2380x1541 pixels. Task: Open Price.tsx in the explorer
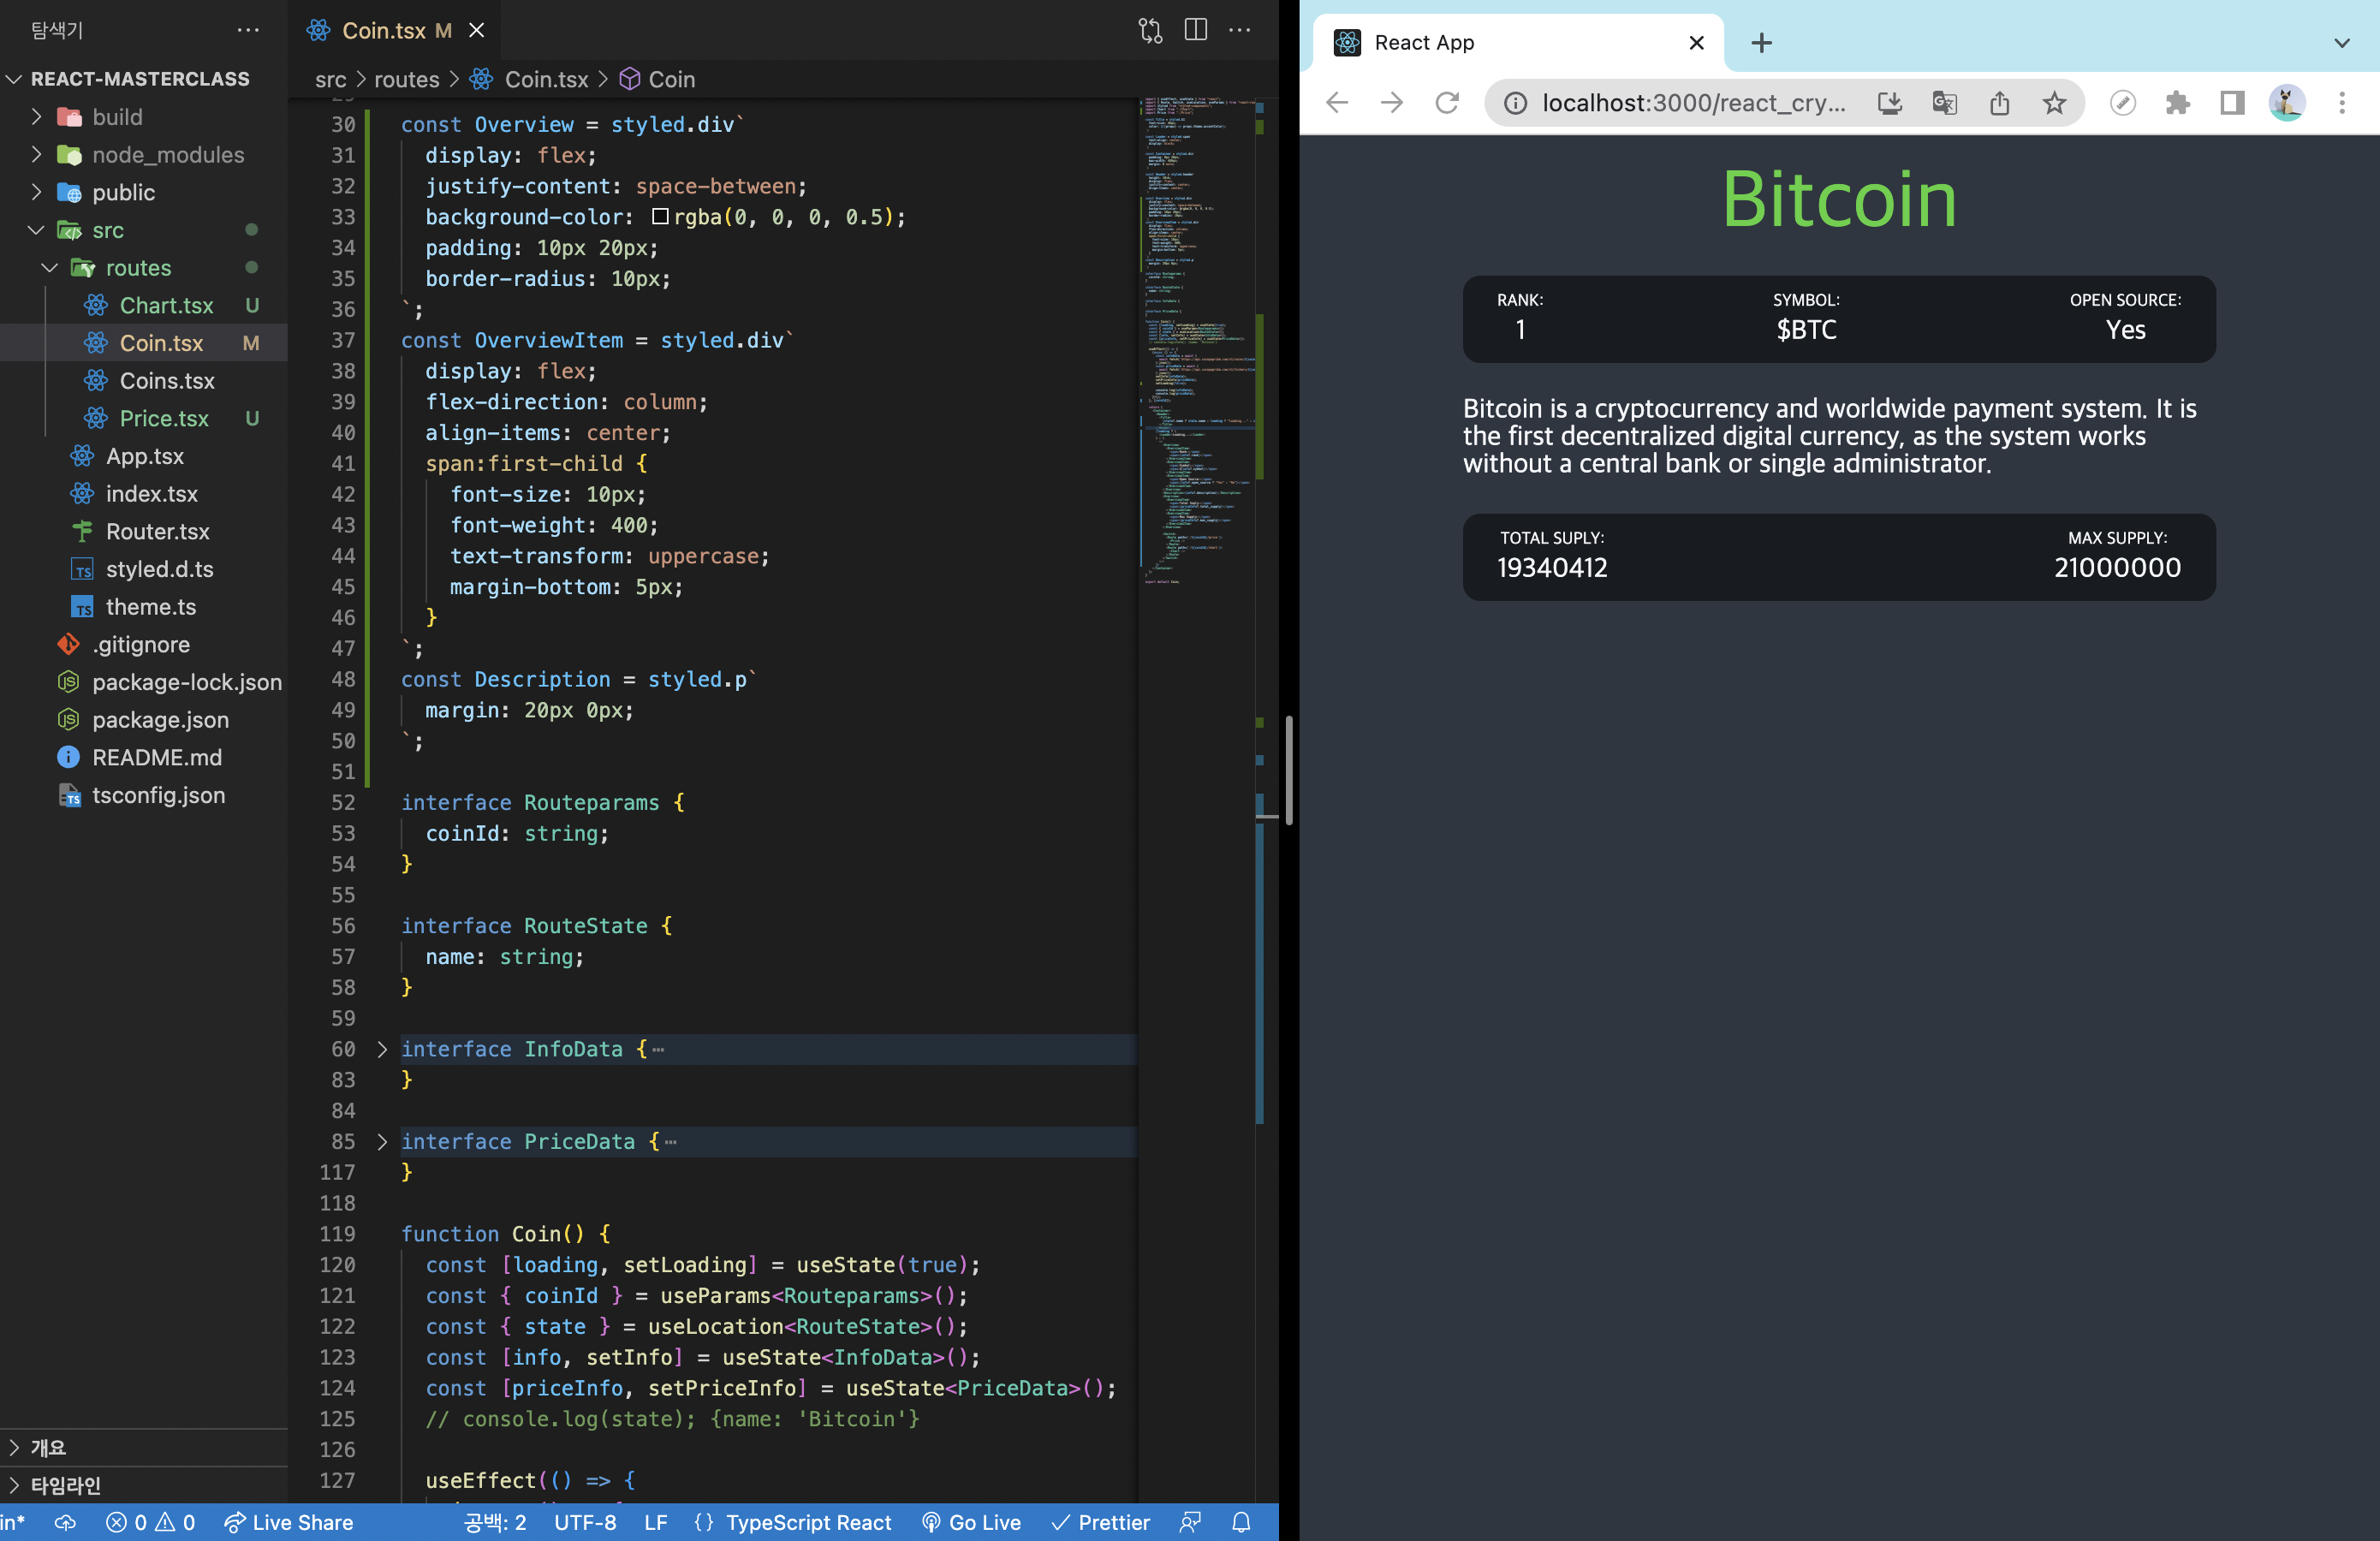click(x=164, y=419)
